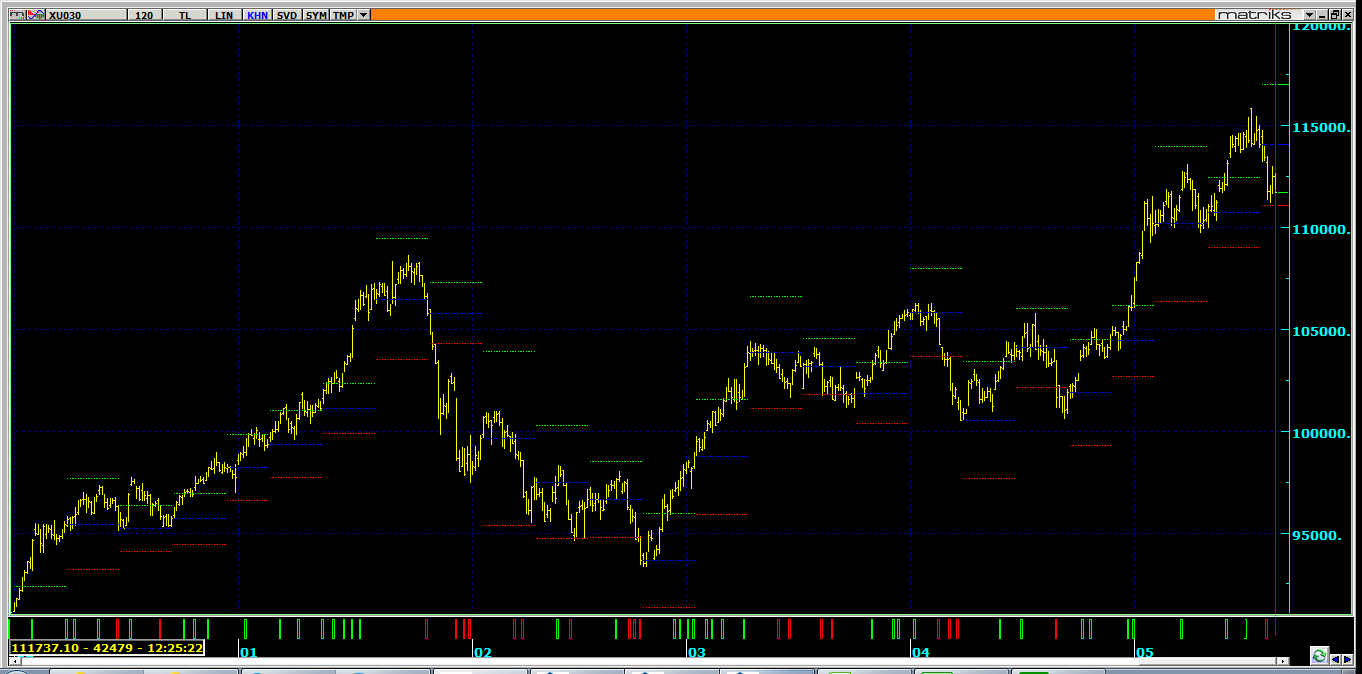This screenshot has width=1362, height=674.
Task: Click the SYM button
Action: tap(316, 15)
